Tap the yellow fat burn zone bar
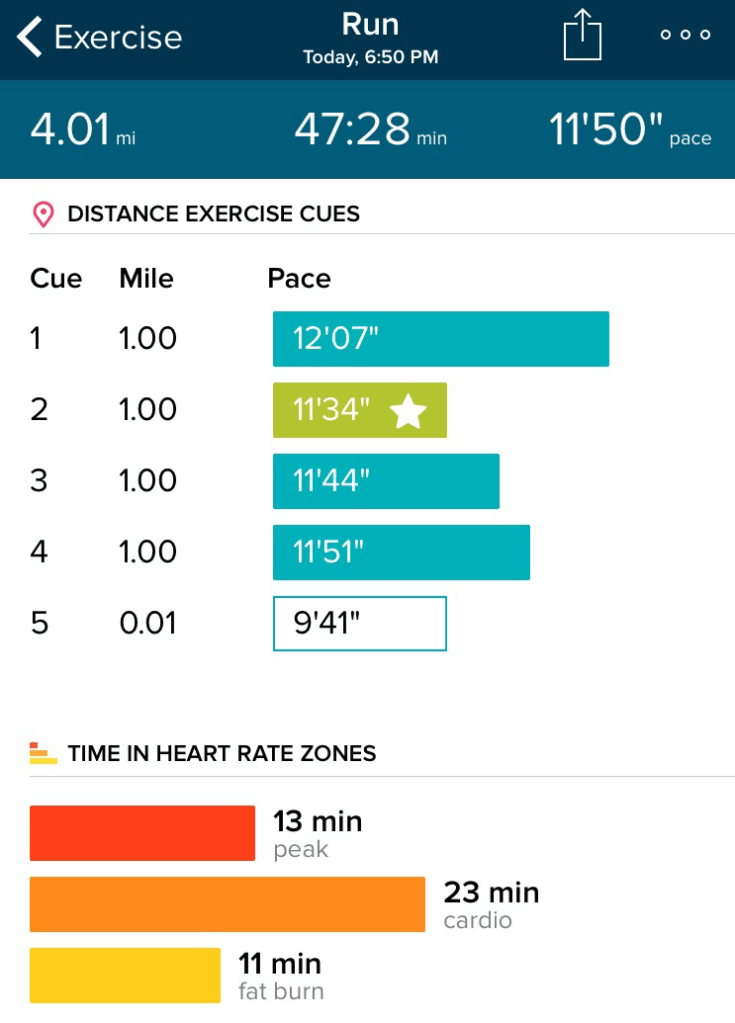Viewport: 735px width, 1023px height. [125, 975]
